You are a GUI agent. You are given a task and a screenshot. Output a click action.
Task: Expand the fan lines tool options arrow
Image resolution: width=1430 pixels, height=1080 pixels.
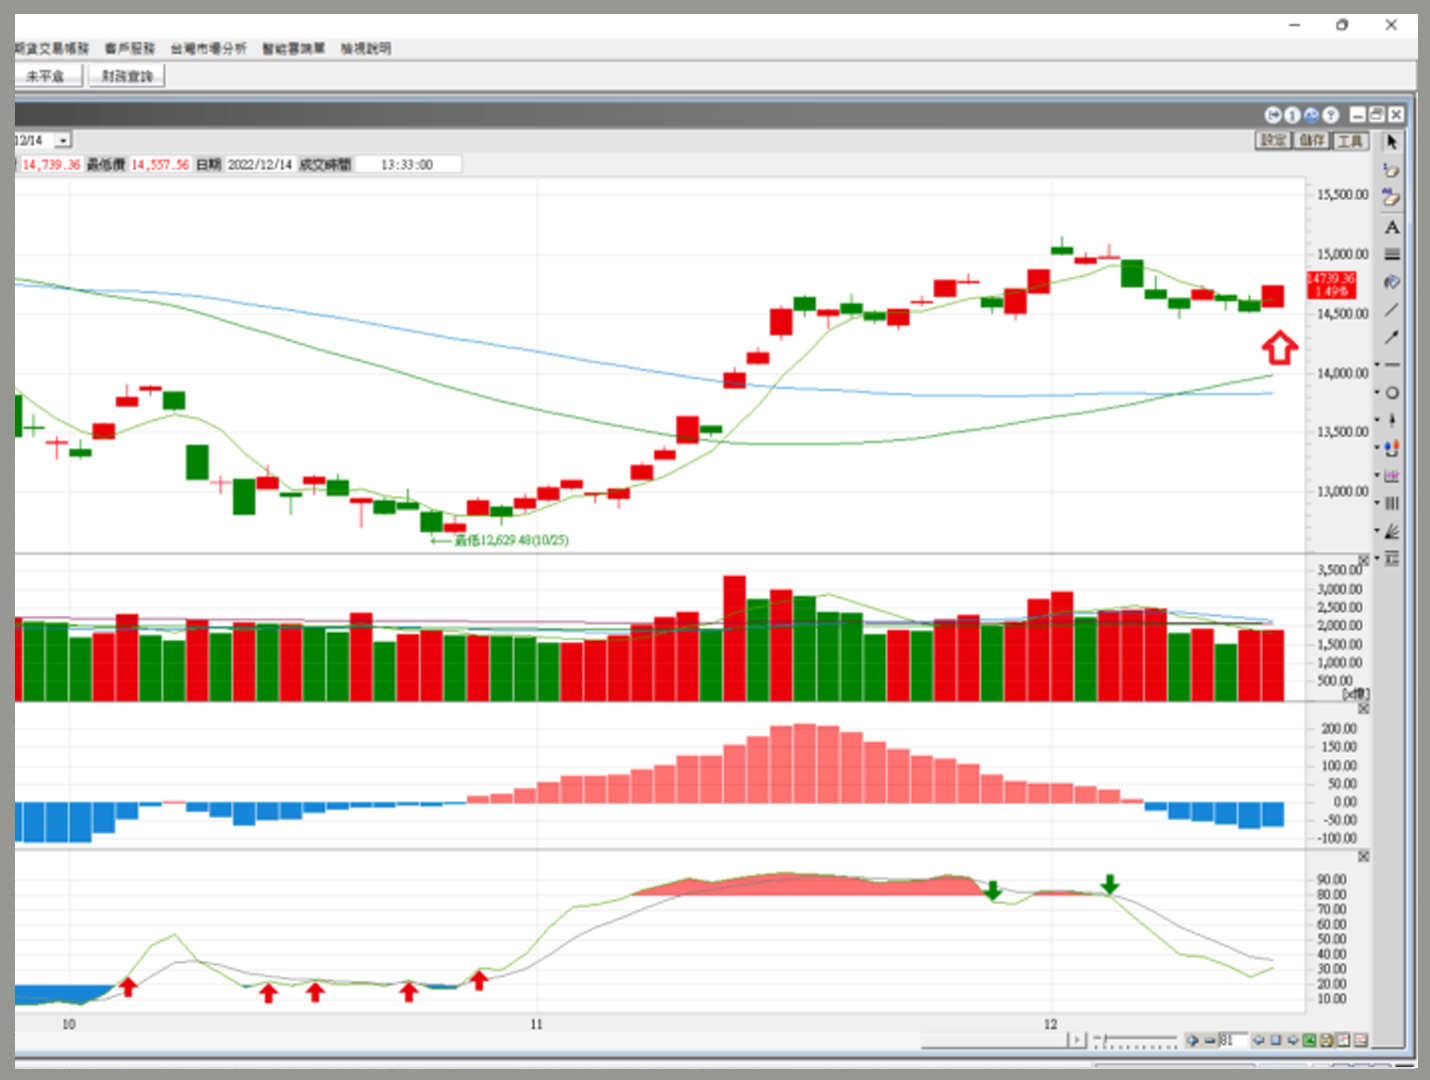click(1377, 531)
